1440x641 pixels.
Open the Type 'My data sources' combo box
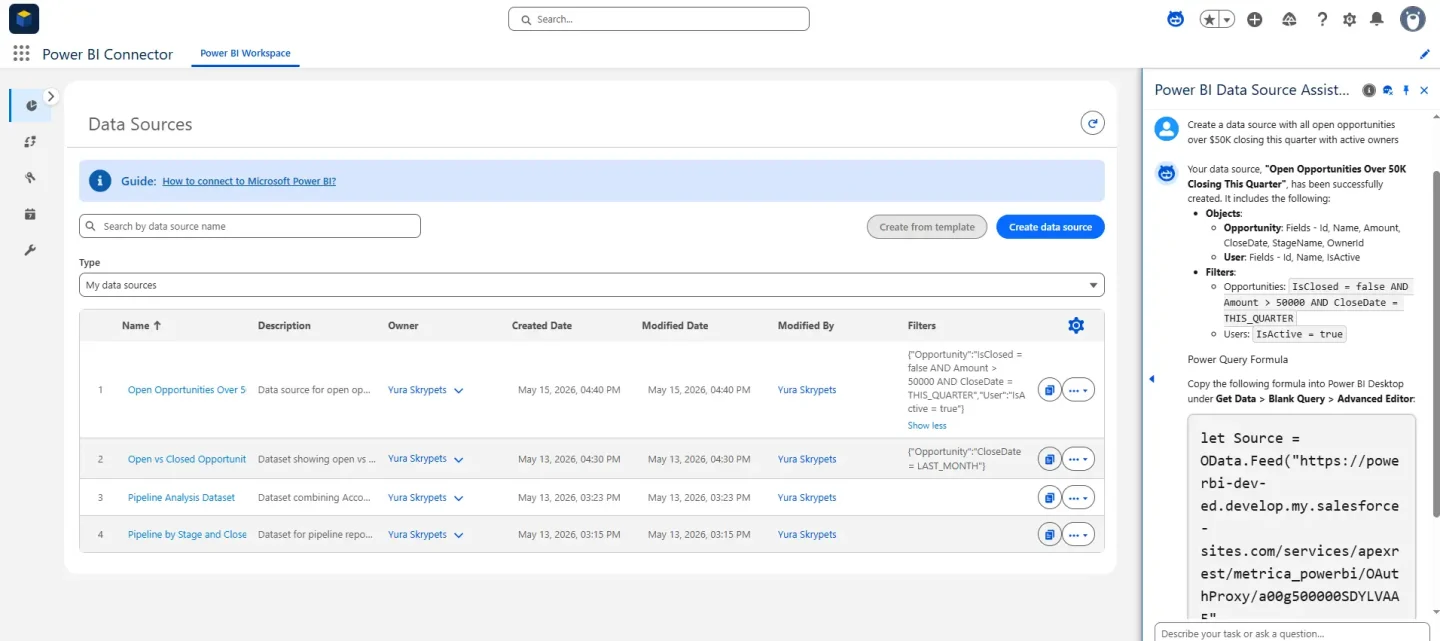pyautogui.click(x=592, y=285)
